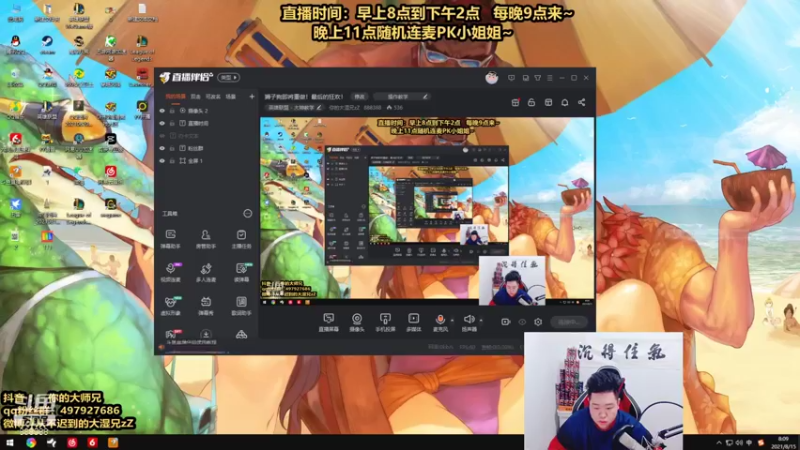Hide the 粉丝群 text layer
The width and height of the screenshot is (800, 450).
(162, 148)
